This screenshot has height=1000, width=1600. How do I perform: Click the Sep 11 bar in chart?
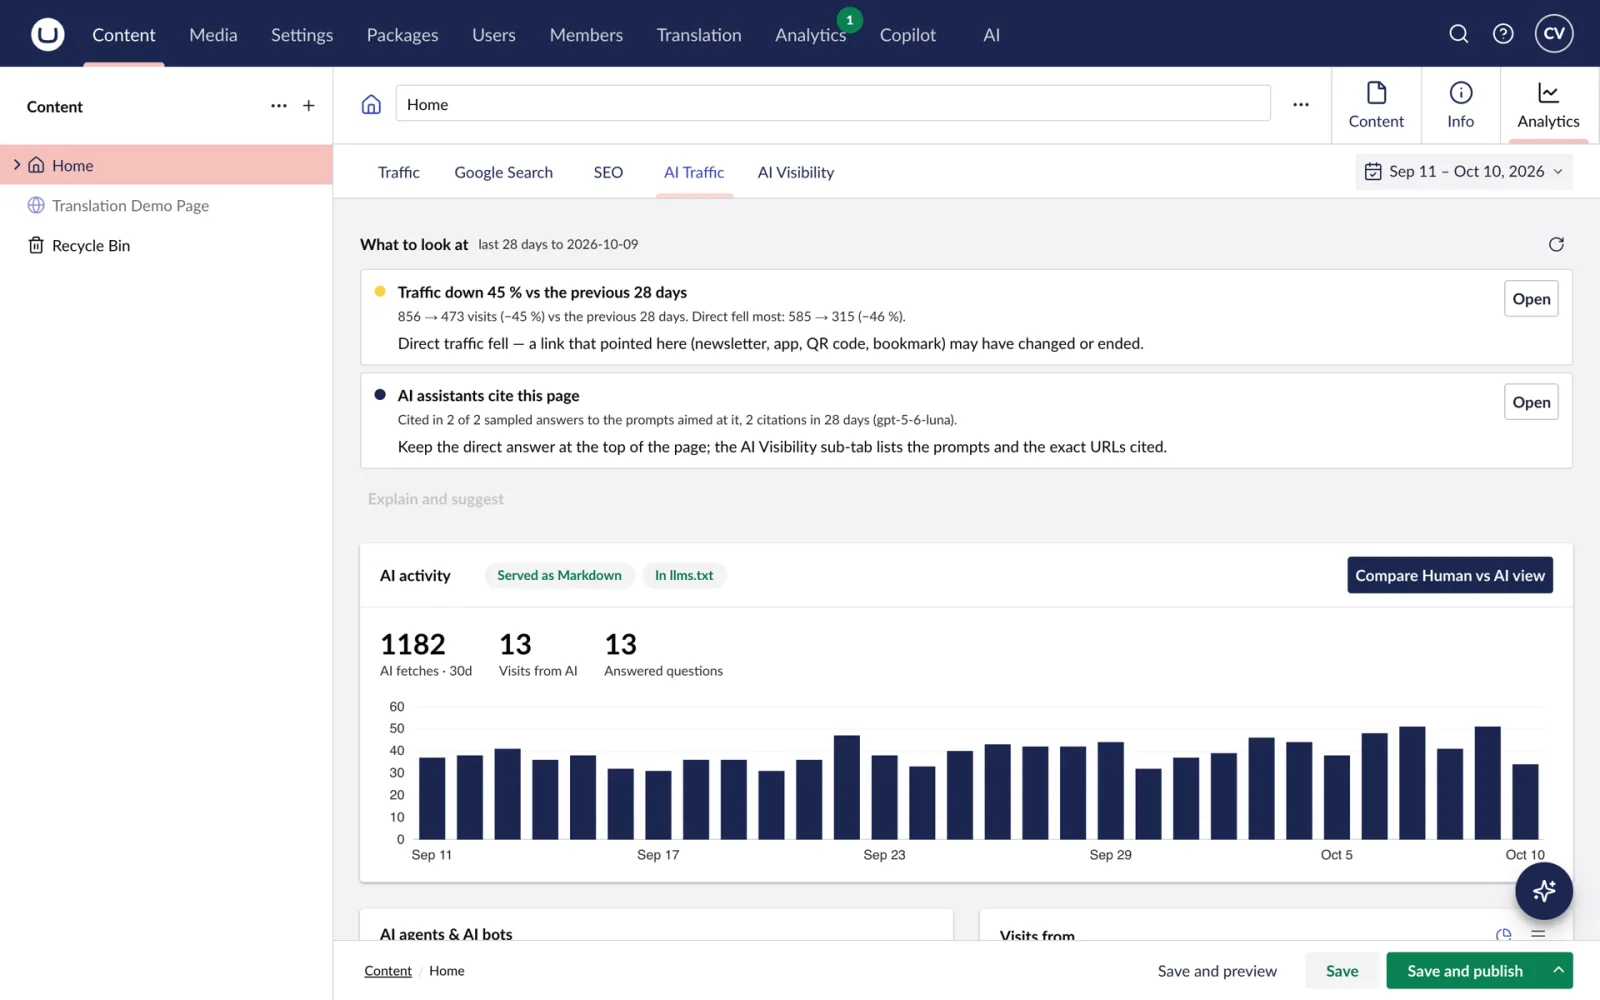[432, 798]
